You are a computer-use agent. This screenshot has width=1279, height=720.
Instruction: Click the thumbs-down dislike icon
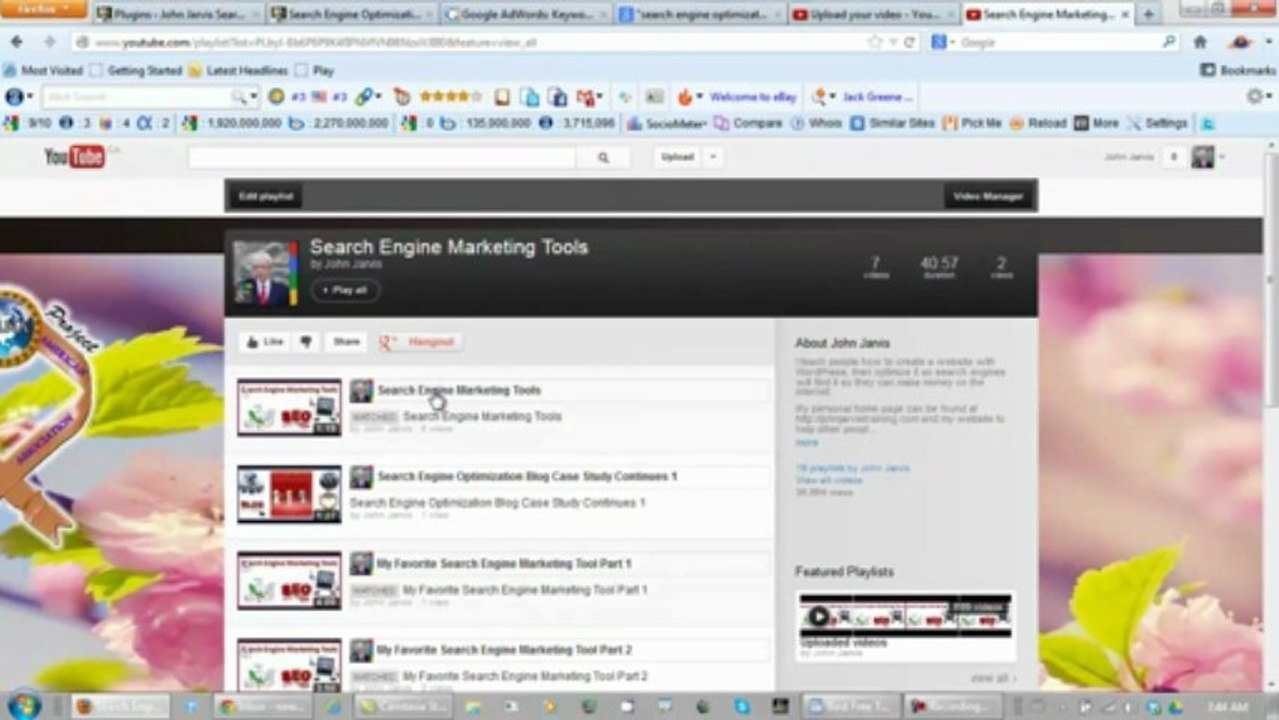coord(306,342)
